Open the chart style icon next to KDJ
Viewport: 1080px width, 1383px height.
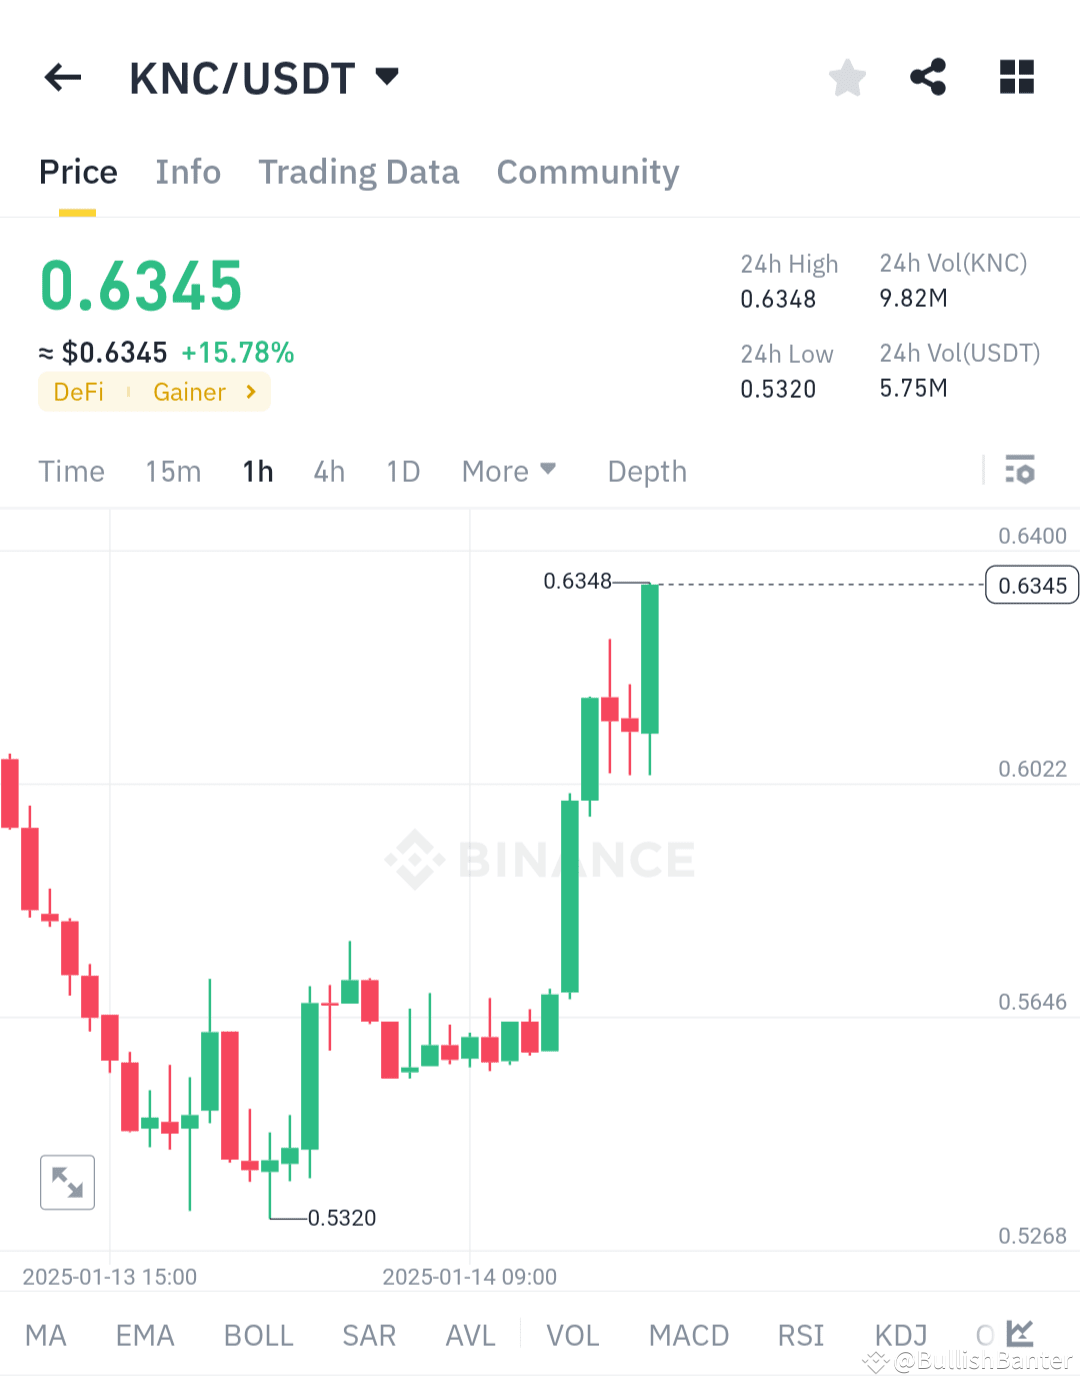pos(1019,1334)
